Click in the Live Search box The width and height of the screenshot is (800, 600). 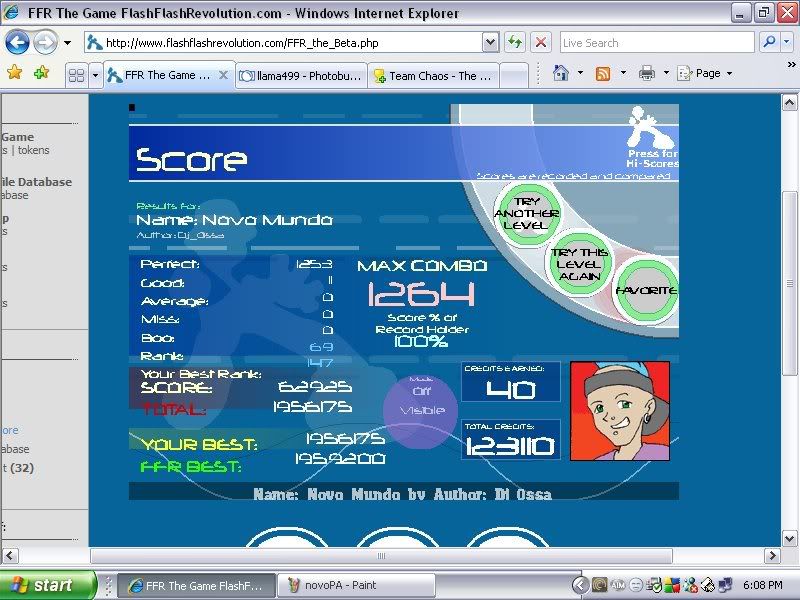655,43
